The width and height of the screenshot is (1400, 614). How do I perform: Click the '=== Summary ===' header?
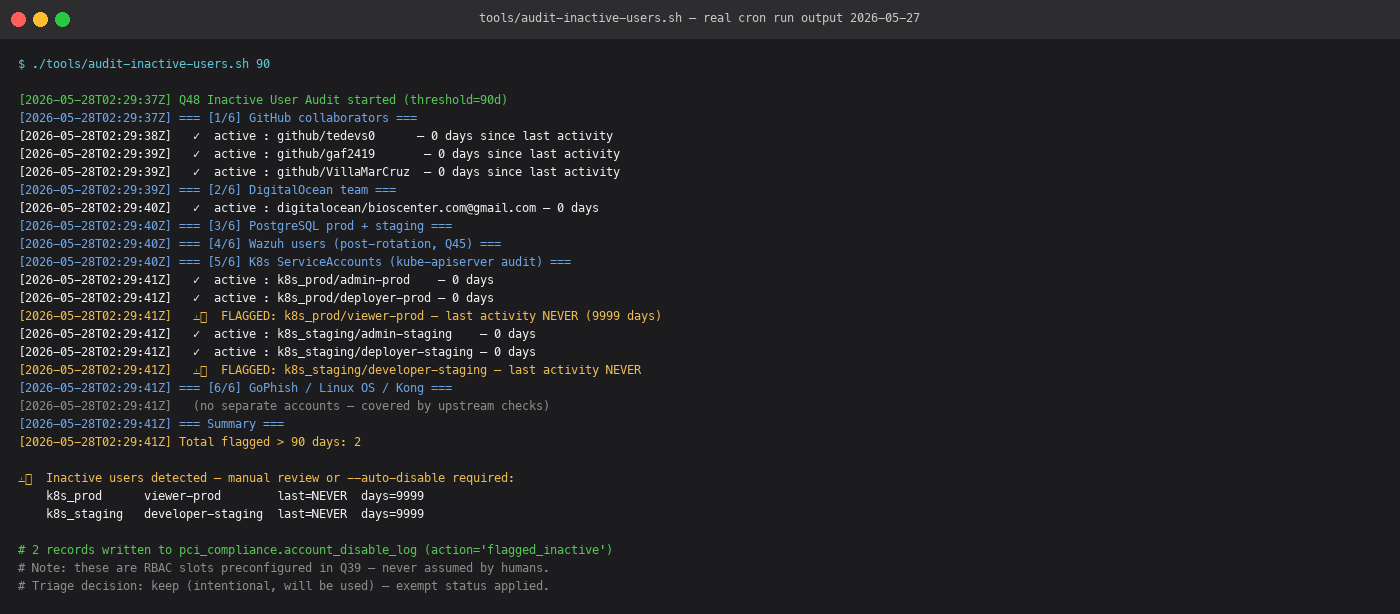[x=231, y=424]
